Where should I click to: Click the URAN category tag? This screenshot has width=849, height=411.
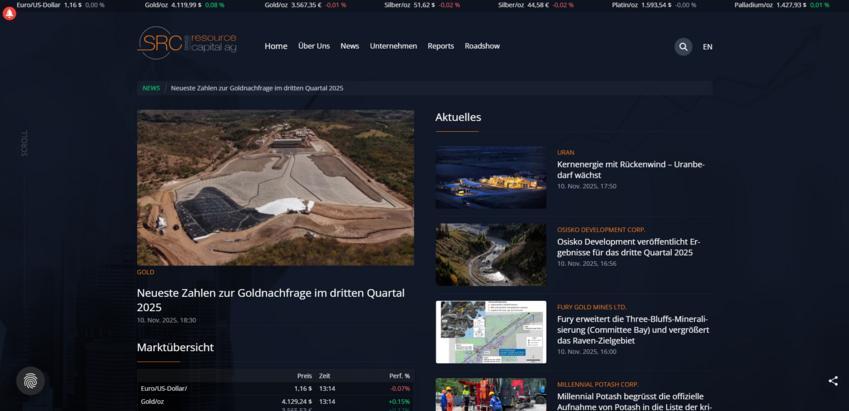[x=566, y=153]
